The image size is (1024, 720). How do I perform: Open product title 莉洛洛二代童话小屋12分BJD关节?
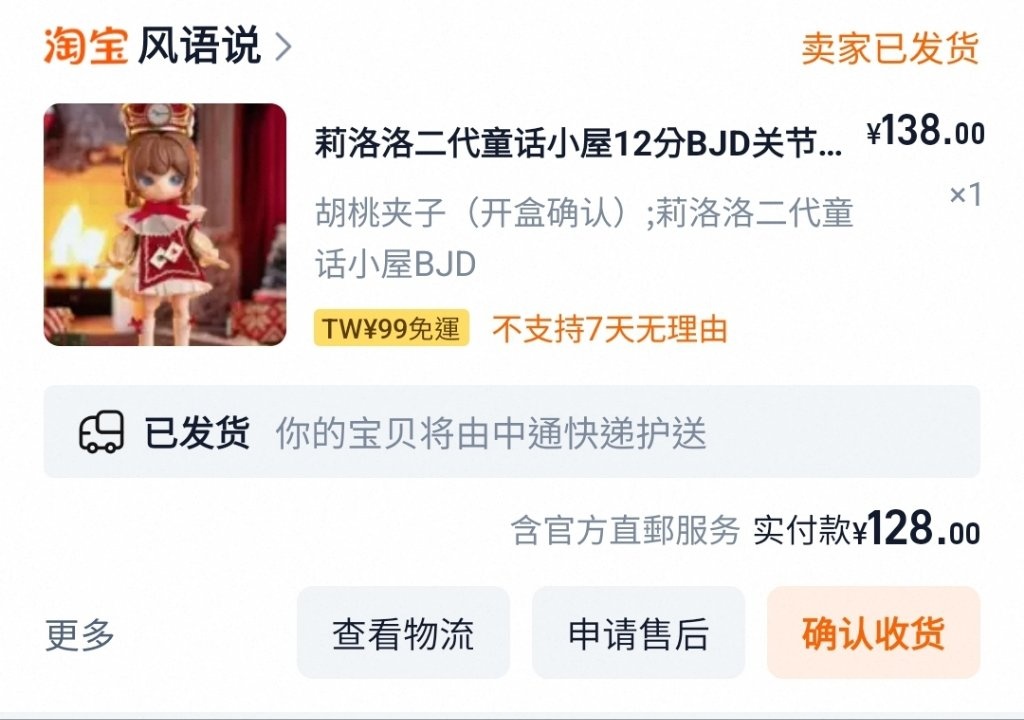click(x=578, y=143)
